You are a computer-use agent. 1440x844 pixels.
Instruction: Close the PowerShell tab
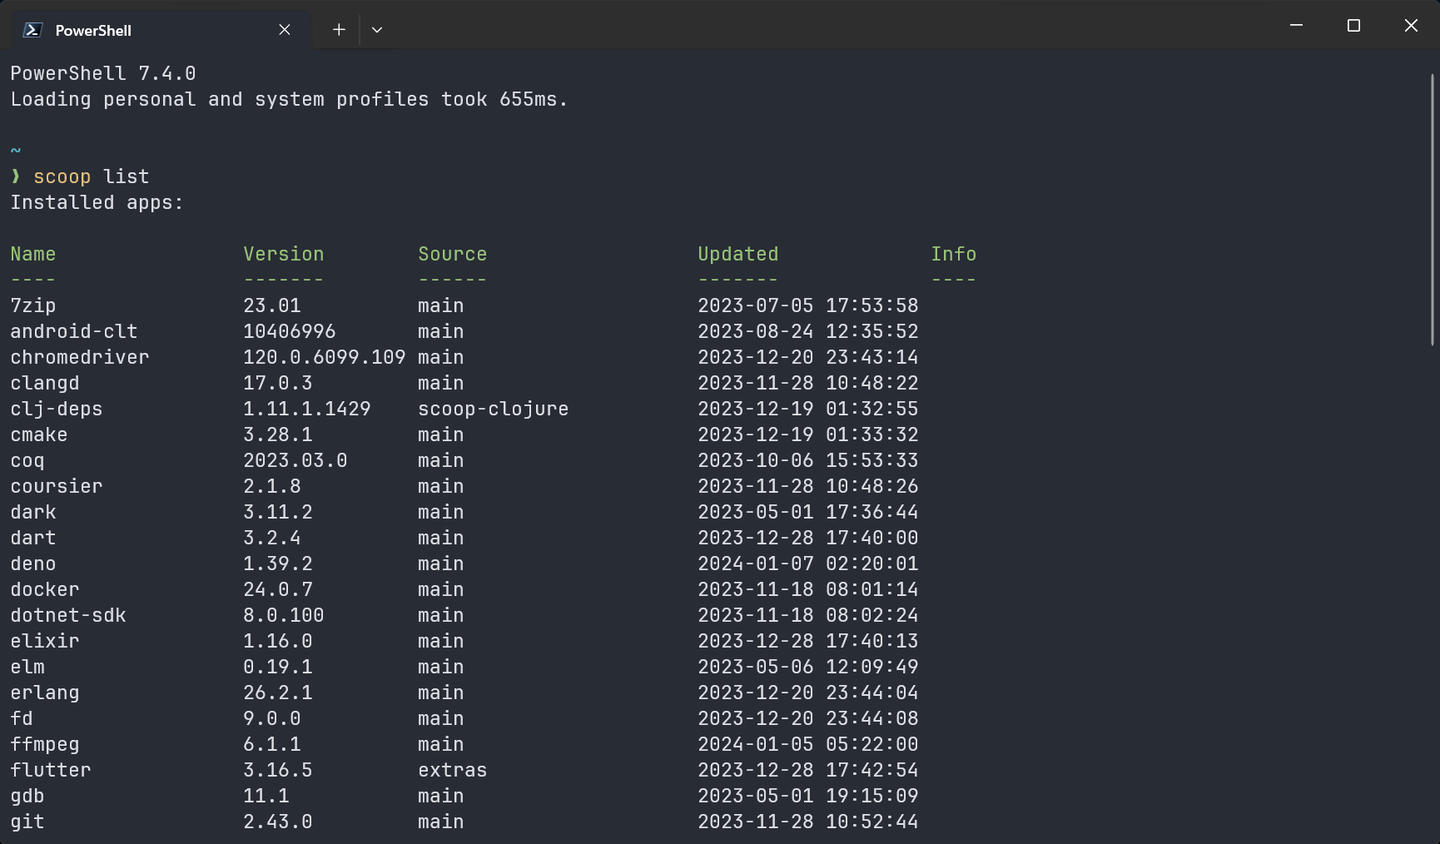click(285, 30)
